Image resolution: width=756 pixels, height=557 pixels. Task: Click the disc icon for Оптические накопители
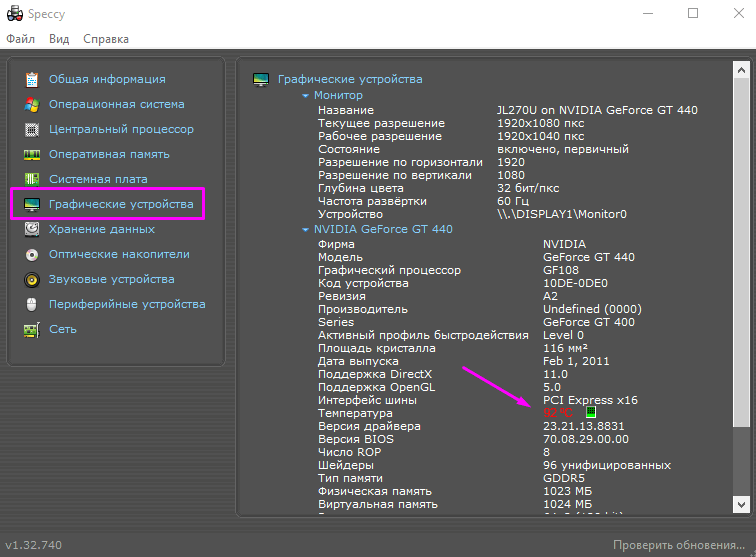(x=32, y=255)
